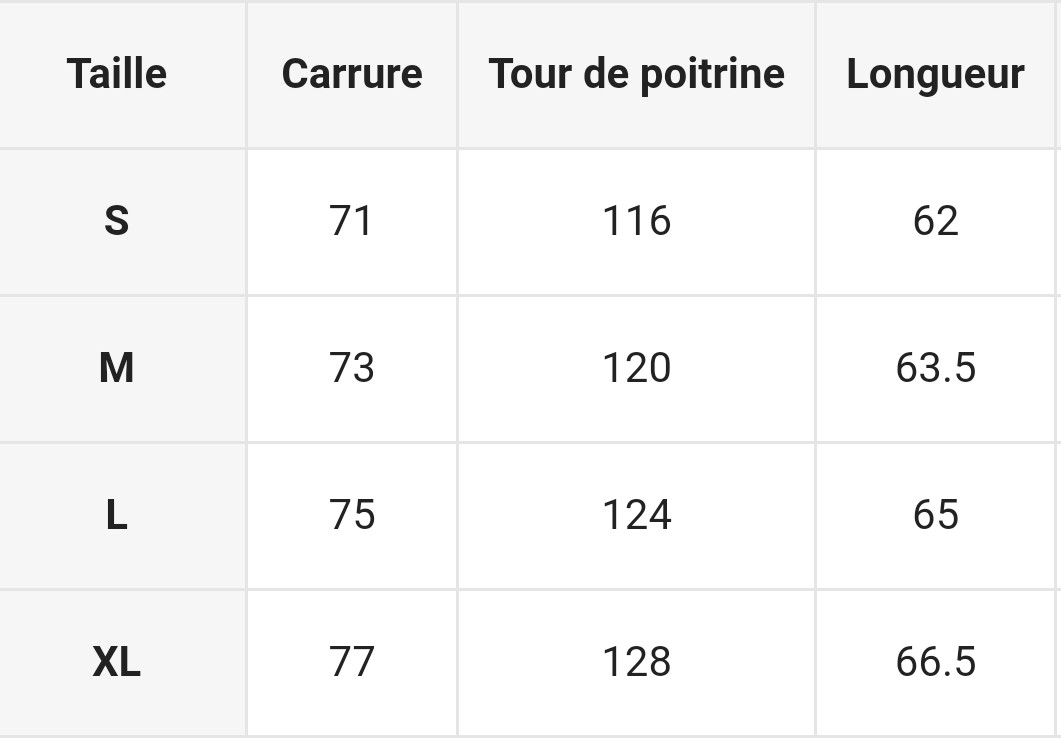
Task: Click length value 63.5
Action: click(x=935, y=368)
